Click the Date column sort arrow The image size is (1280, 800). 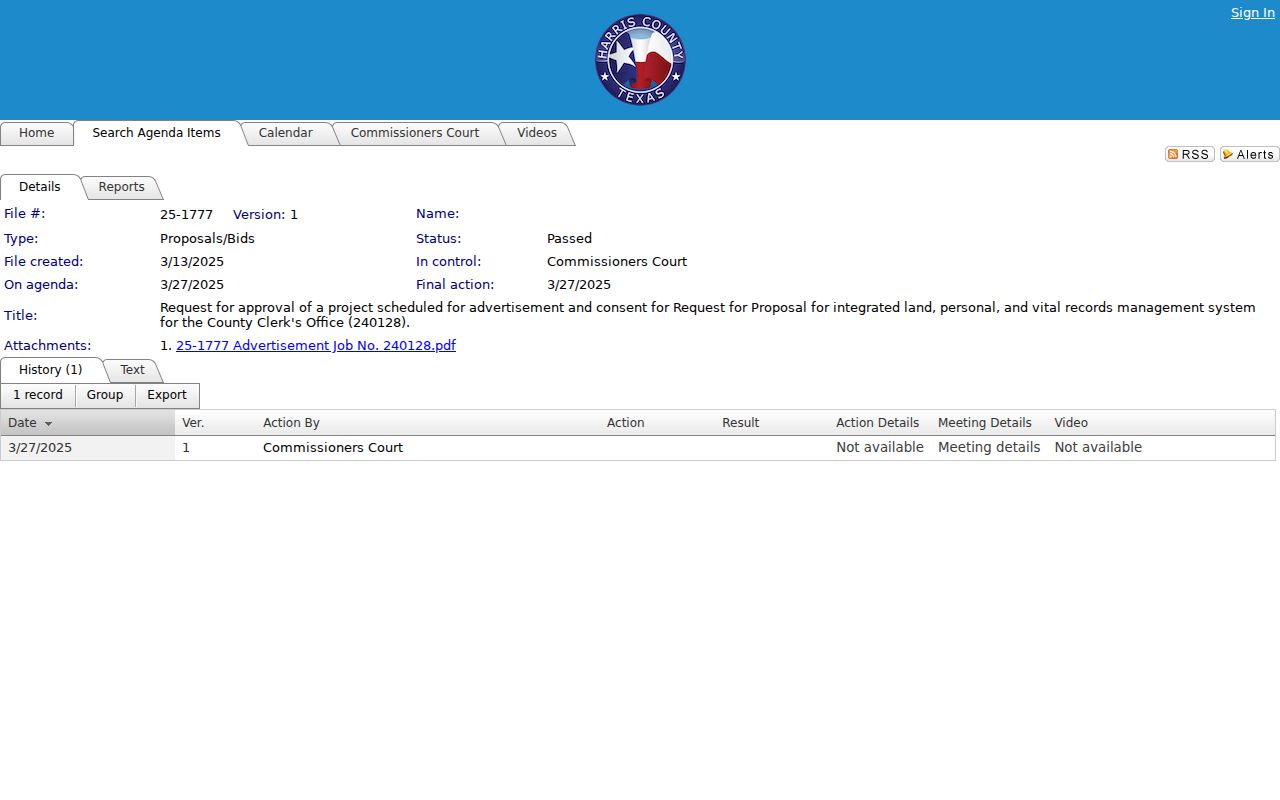[48, 424]
